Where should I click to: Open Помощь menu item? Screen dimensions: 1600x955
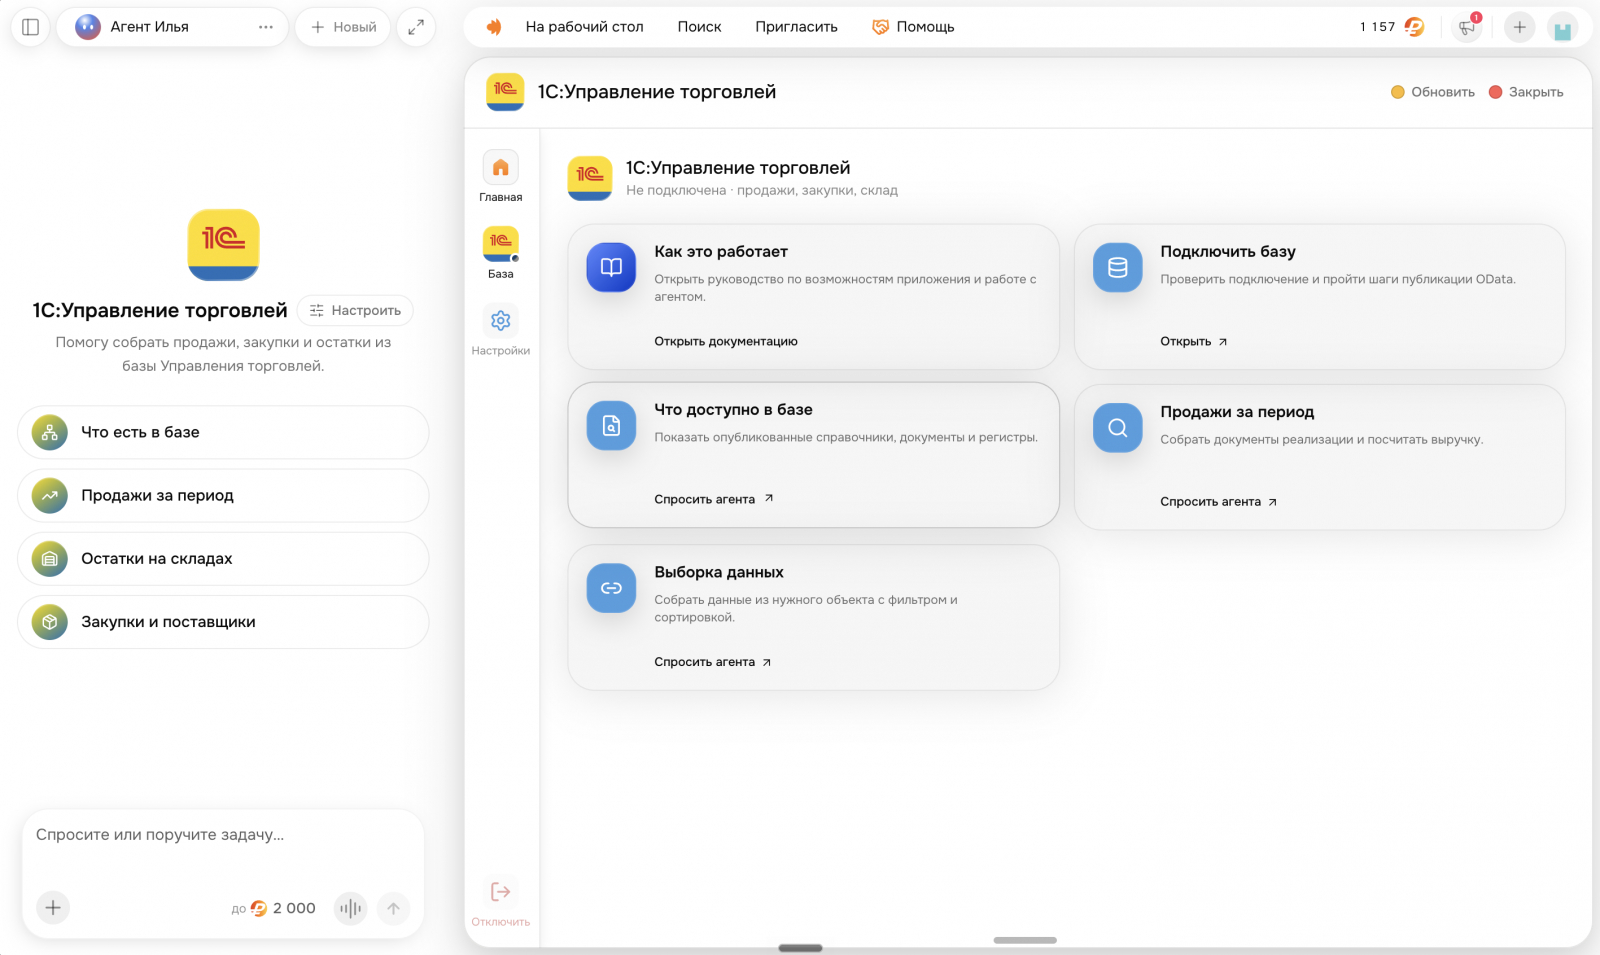[913, 27]
